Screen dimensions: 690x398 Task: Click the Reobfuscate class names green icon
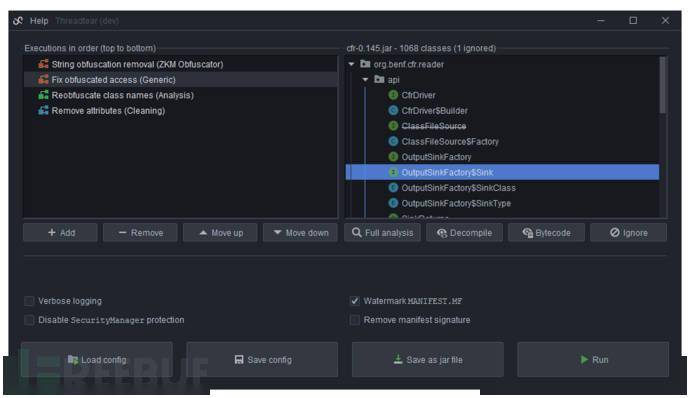(43, 95)
